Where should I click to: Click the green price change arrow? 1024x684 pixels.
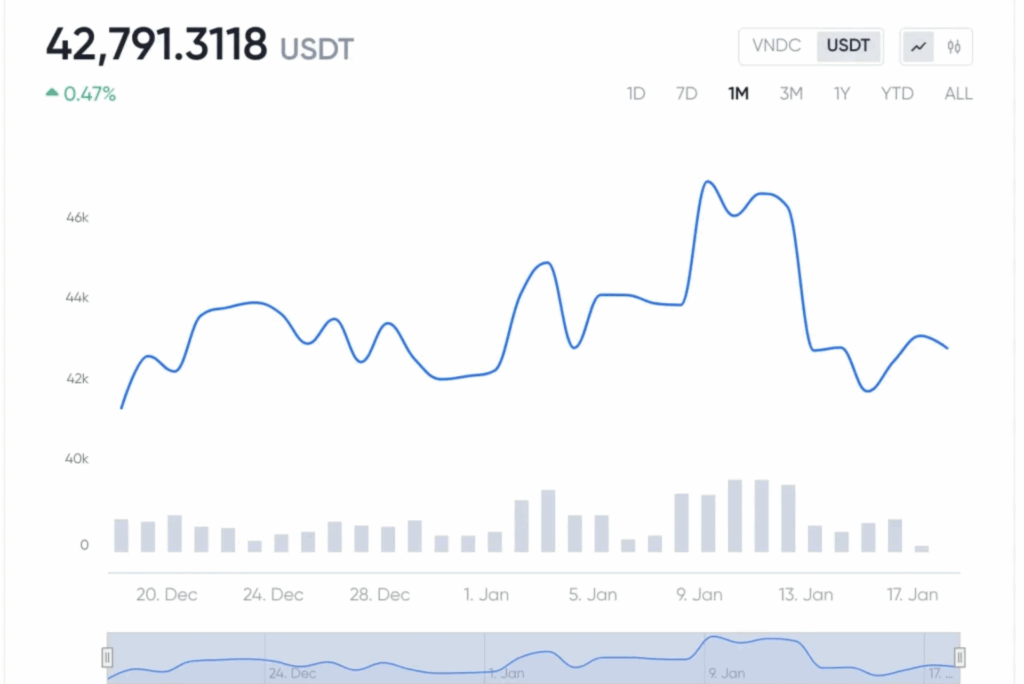pyautogui.click(x=52, y=94)
